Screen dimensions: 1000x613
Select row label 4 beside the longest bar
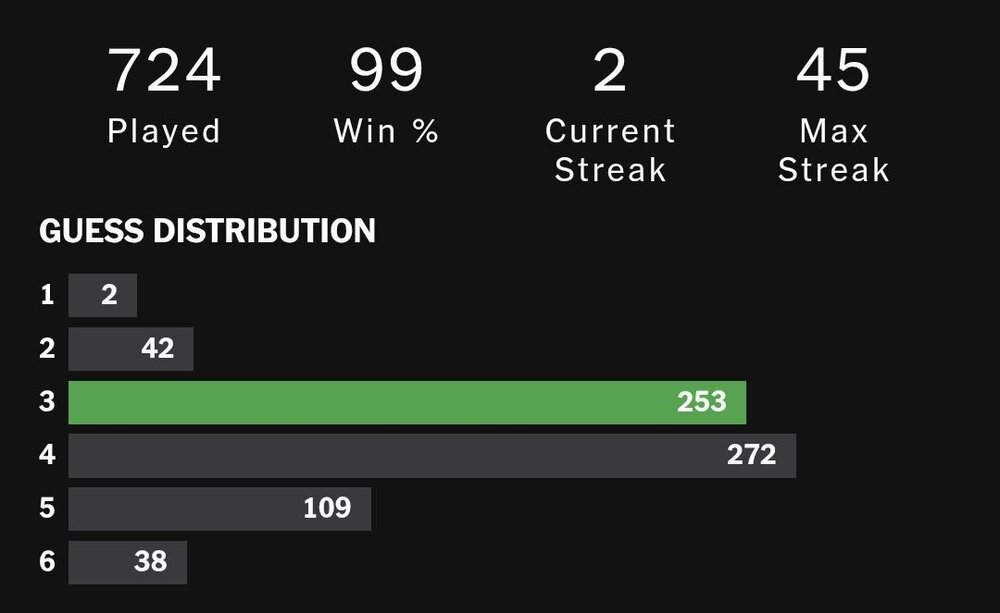tap(47, 456)
